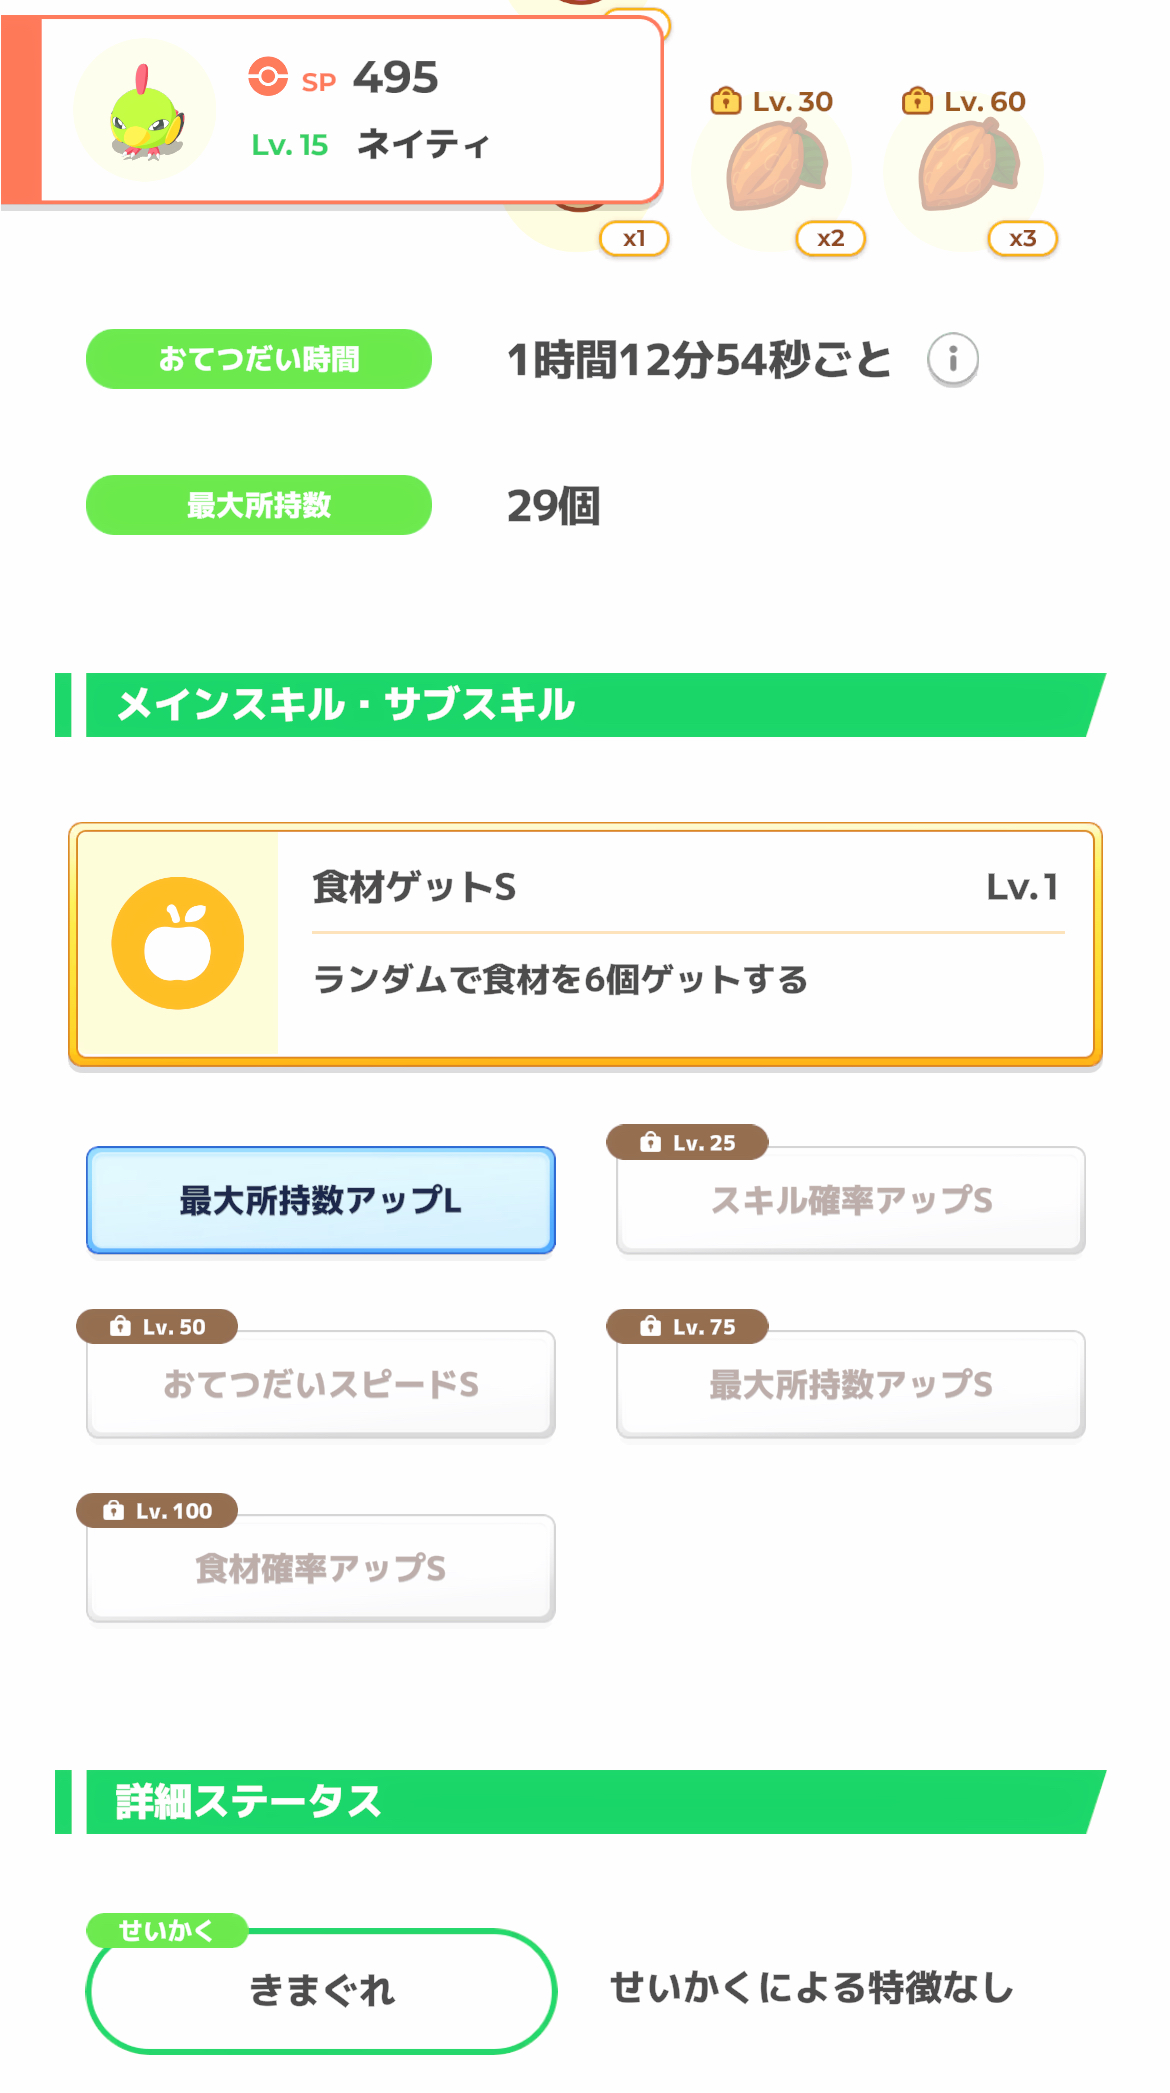Tap the x3 ingredient quantity badge
This screenshot has width=1170, height=2093.
point(1022,239)
